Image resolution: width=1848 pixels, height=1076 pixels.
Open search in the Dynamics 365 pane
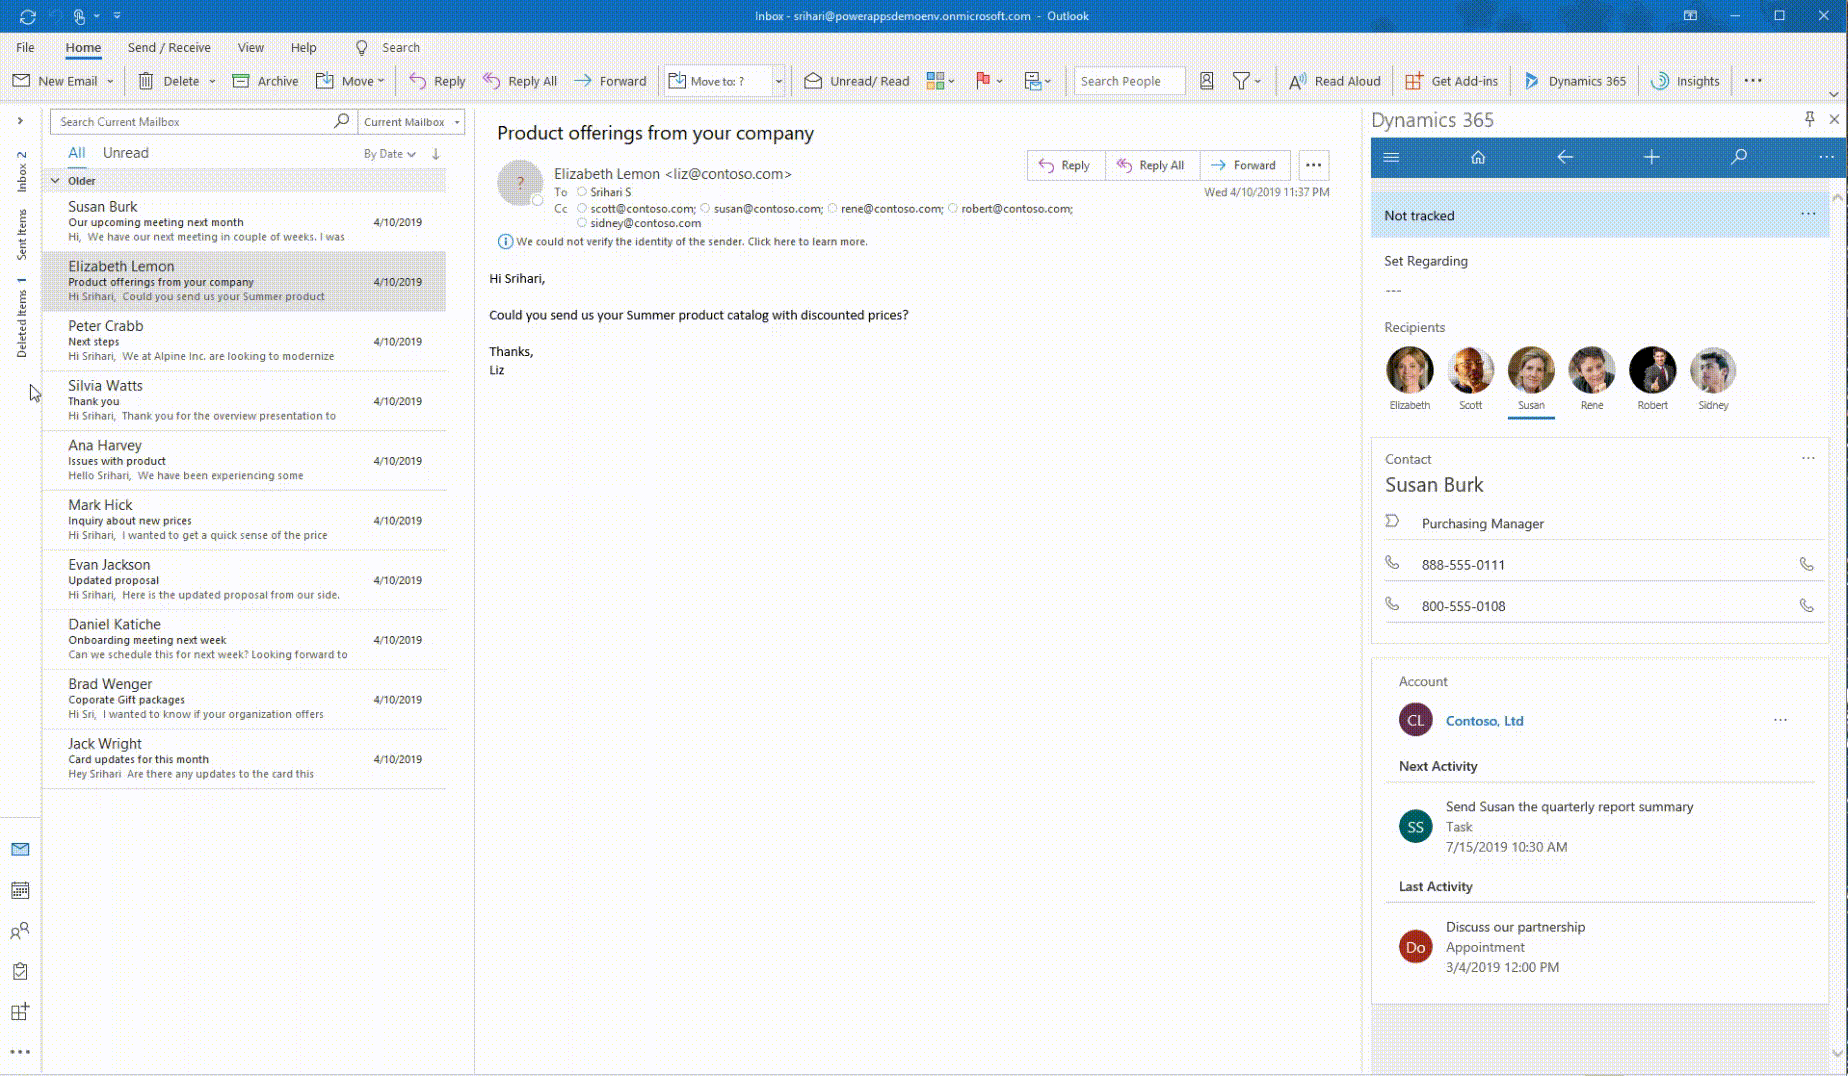[1739, 157]
